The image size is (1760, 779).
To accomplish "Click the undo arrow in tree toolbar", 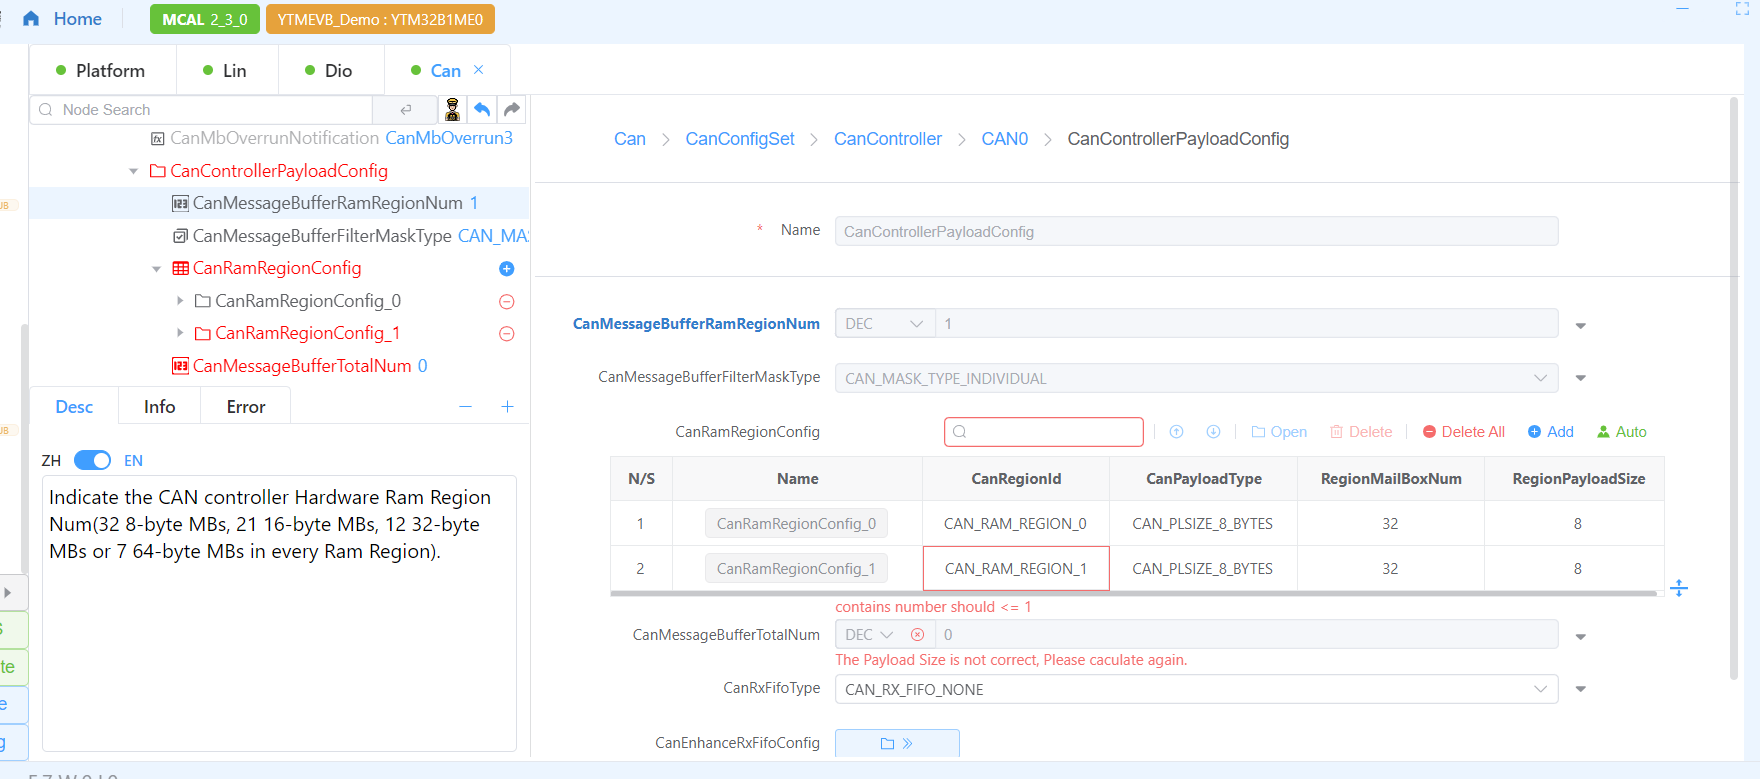I will pyautogui.click(x=482, y=109).
